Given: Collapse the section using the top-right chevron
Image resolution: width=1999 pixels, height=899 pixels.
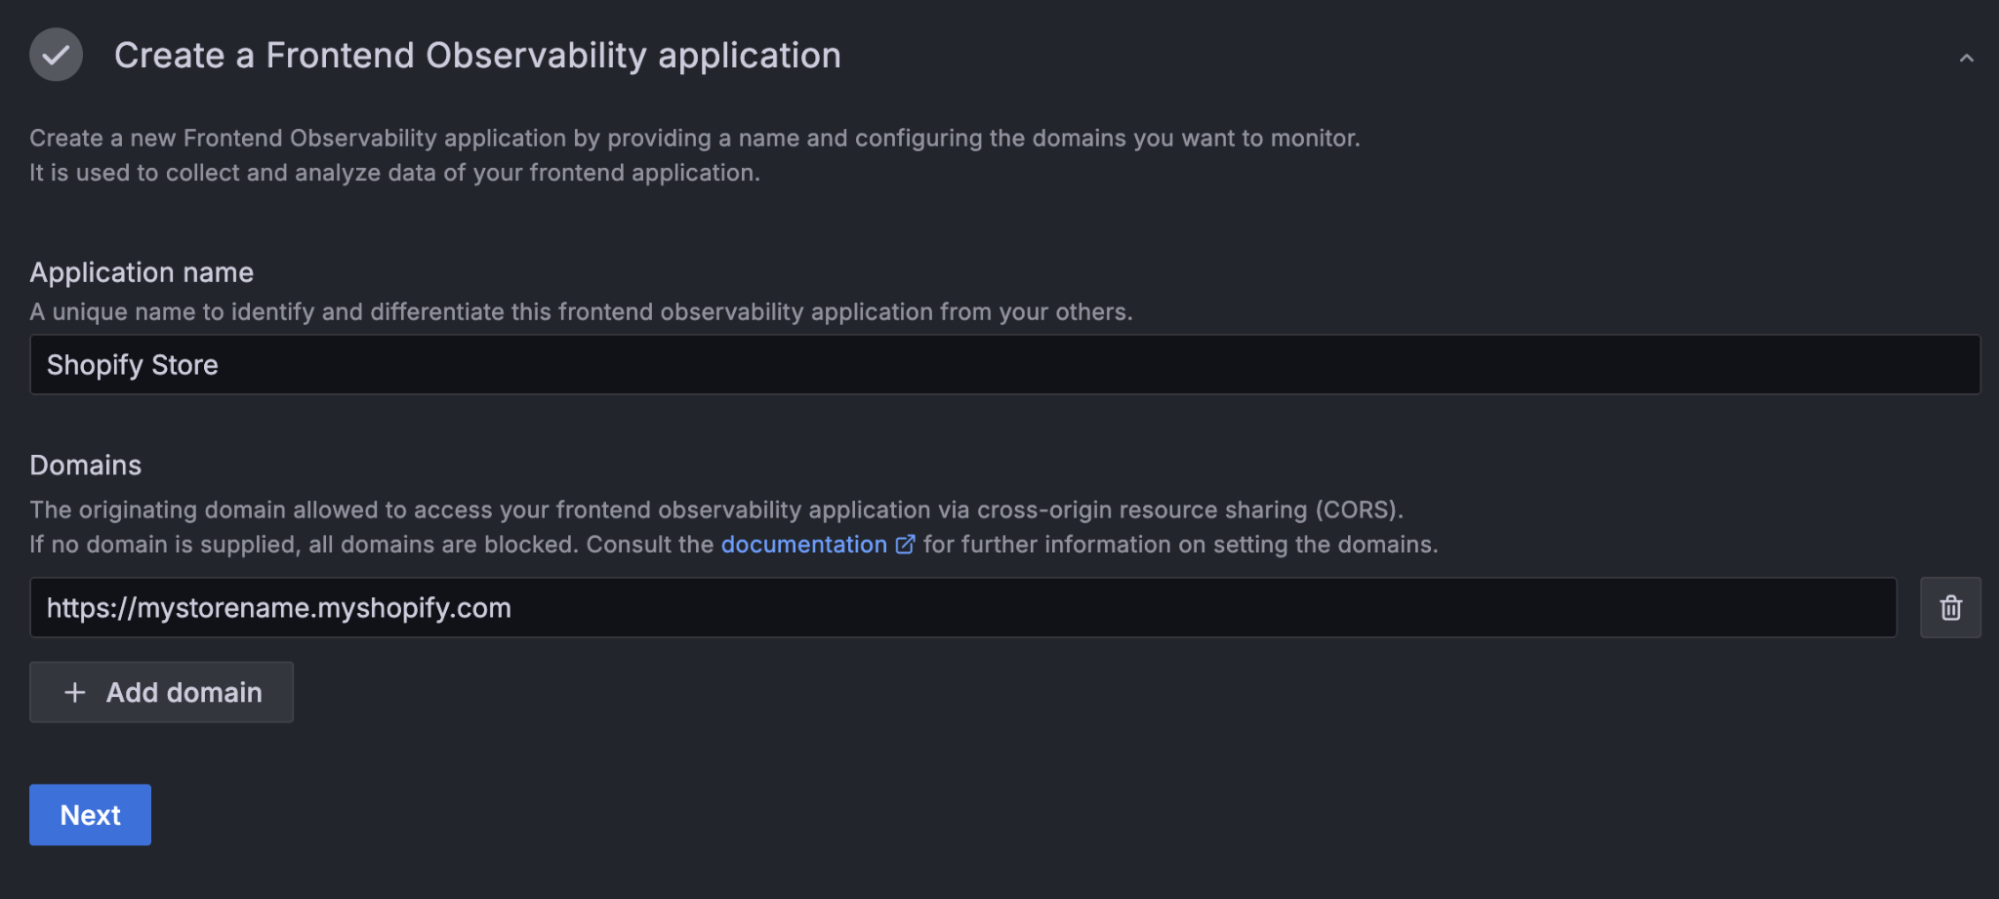Looking at the screenshot, I should tap(1966, 58).
